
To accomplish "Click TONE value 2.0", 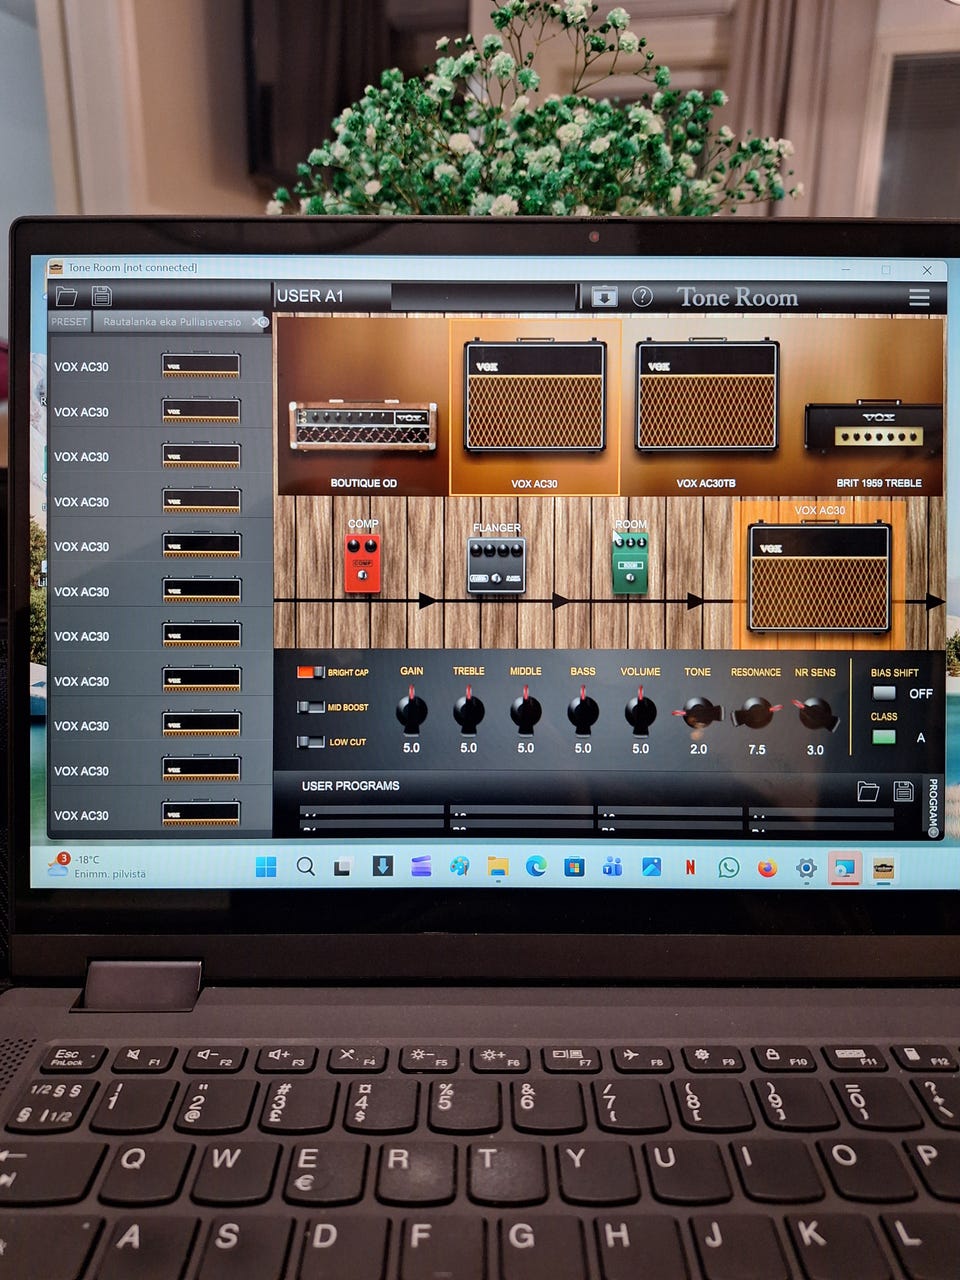I will [698, 749].
